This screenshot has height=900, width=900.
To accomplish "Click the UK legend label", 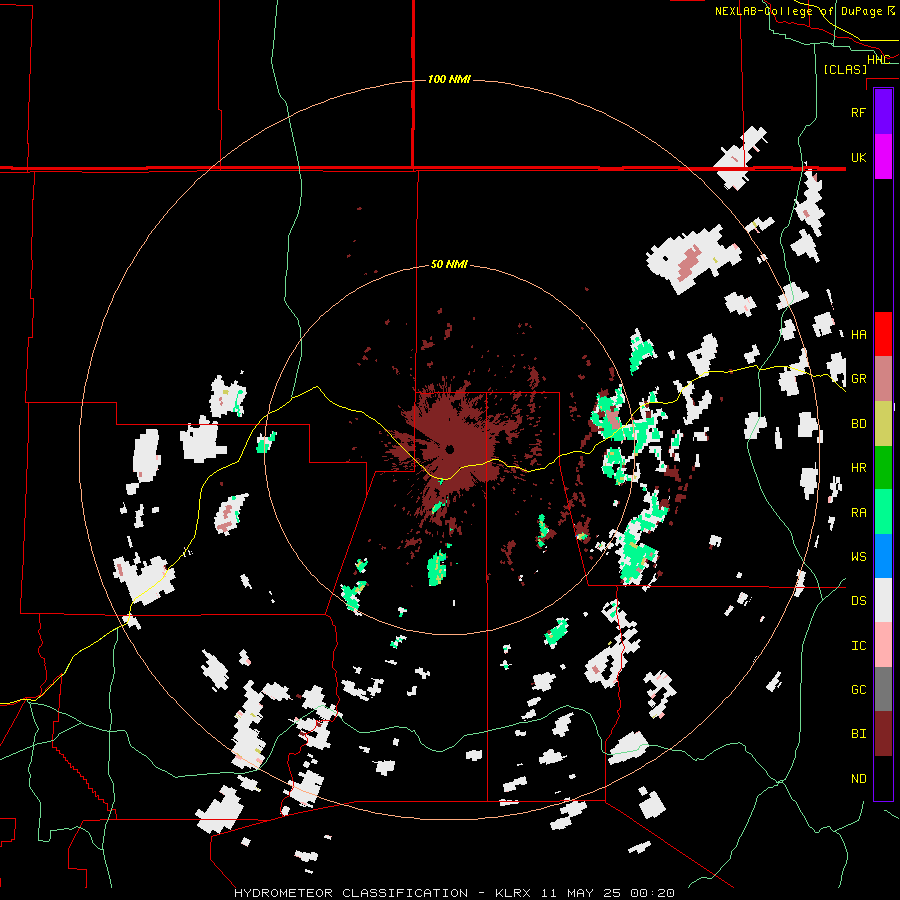I will [858, 157].
